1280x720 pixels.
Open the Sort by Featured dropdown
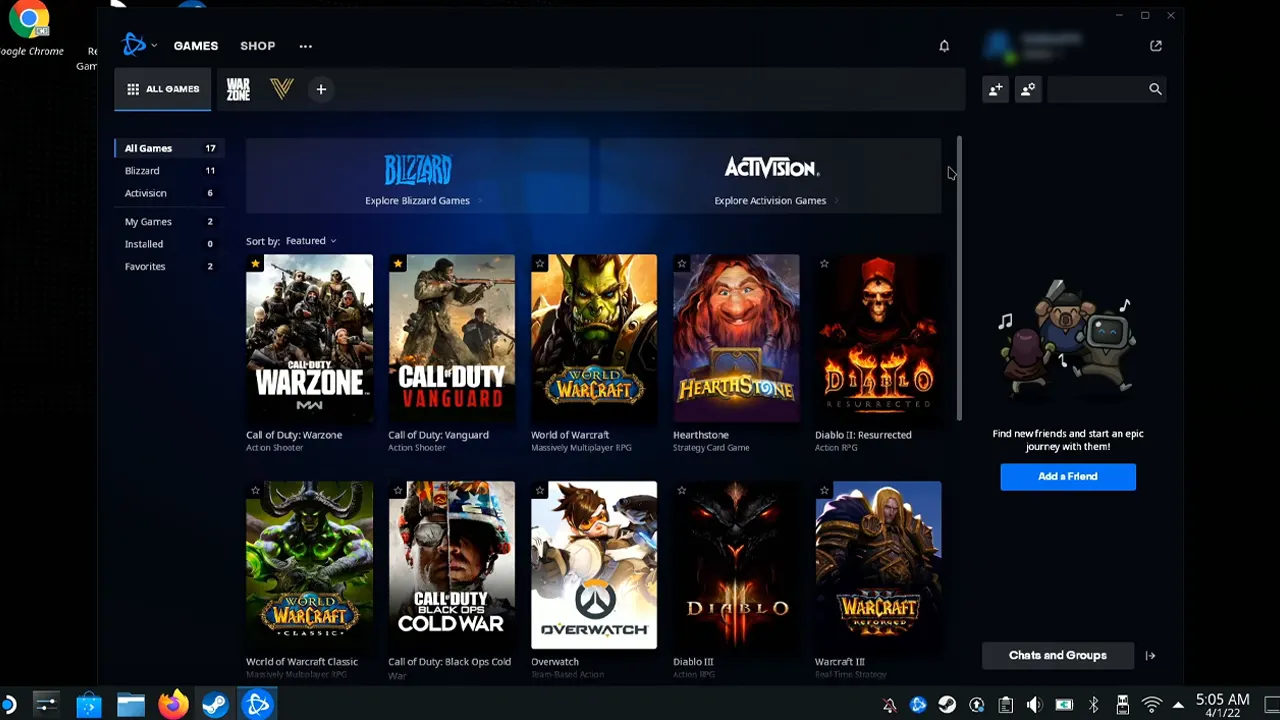click(311, 241)
